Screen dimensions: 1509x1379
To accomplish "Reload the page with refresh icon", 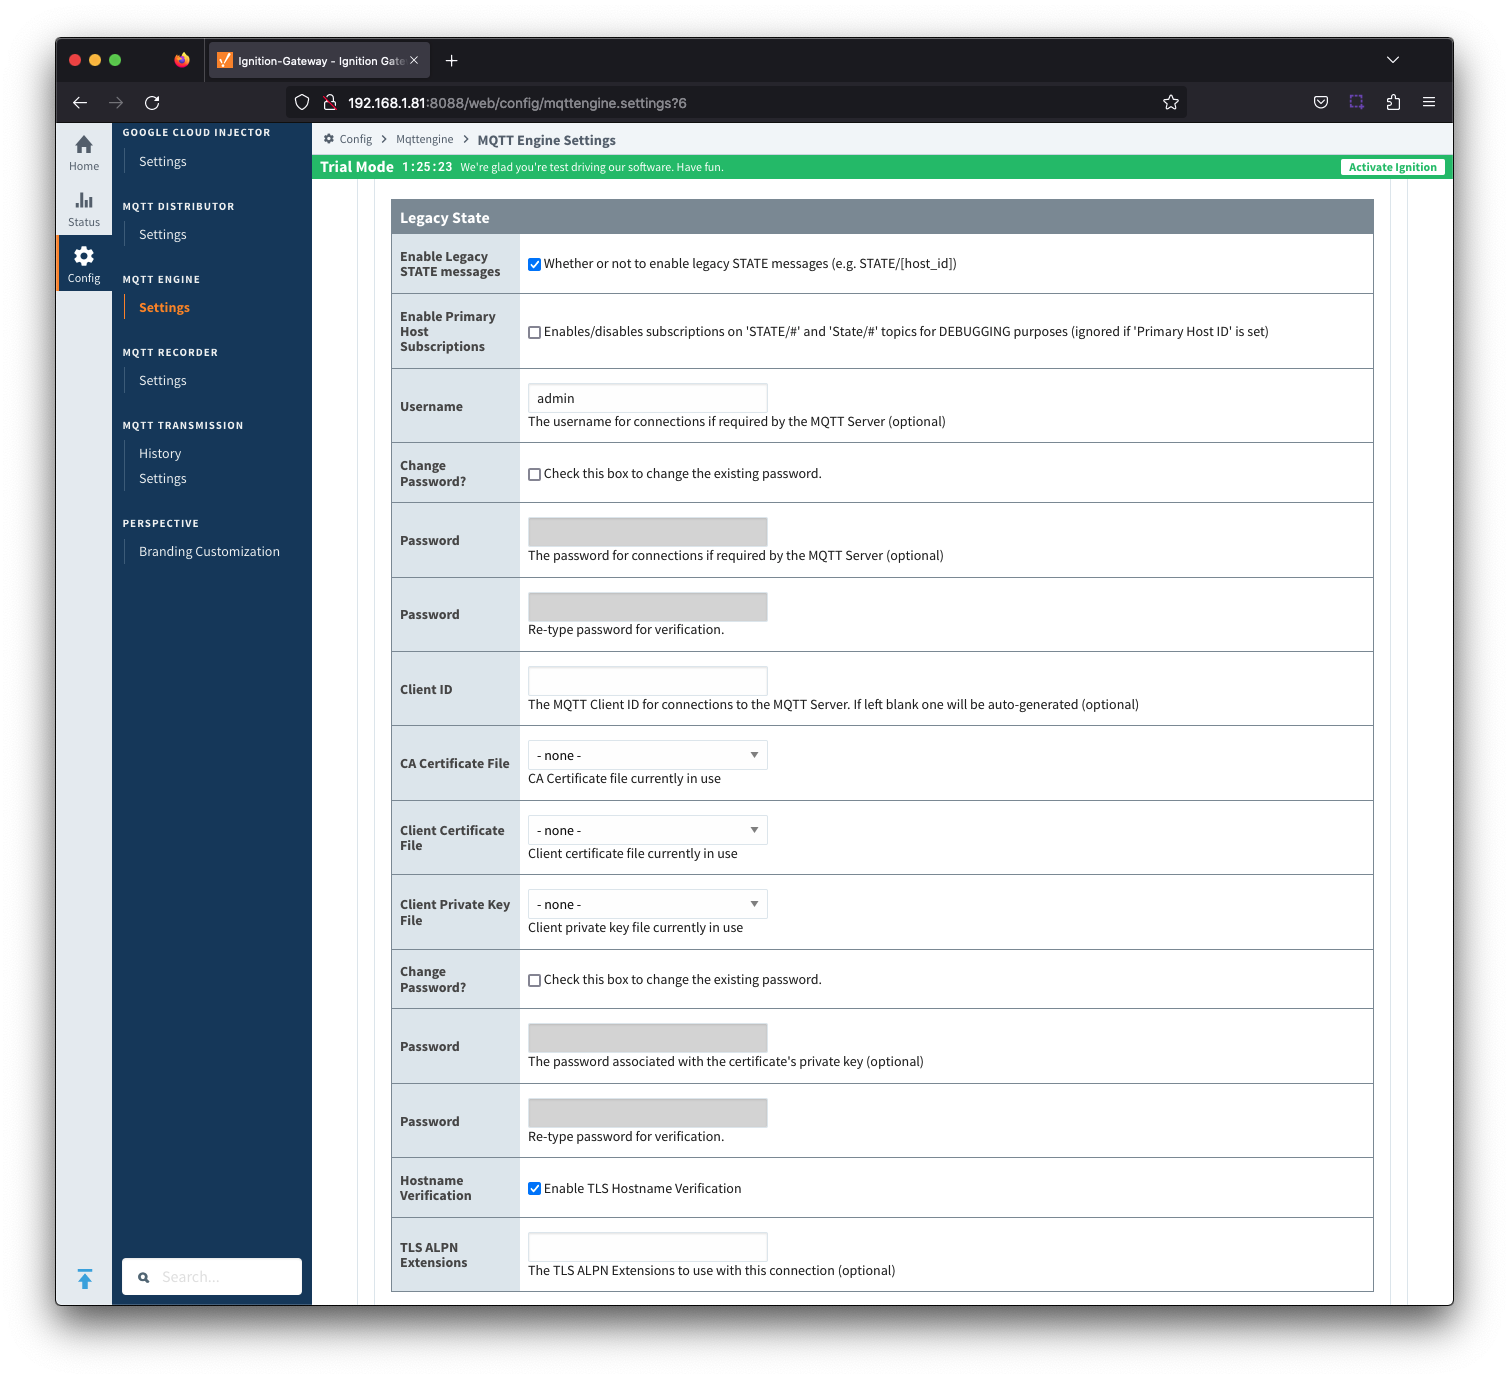I will [x=152, y=102].
